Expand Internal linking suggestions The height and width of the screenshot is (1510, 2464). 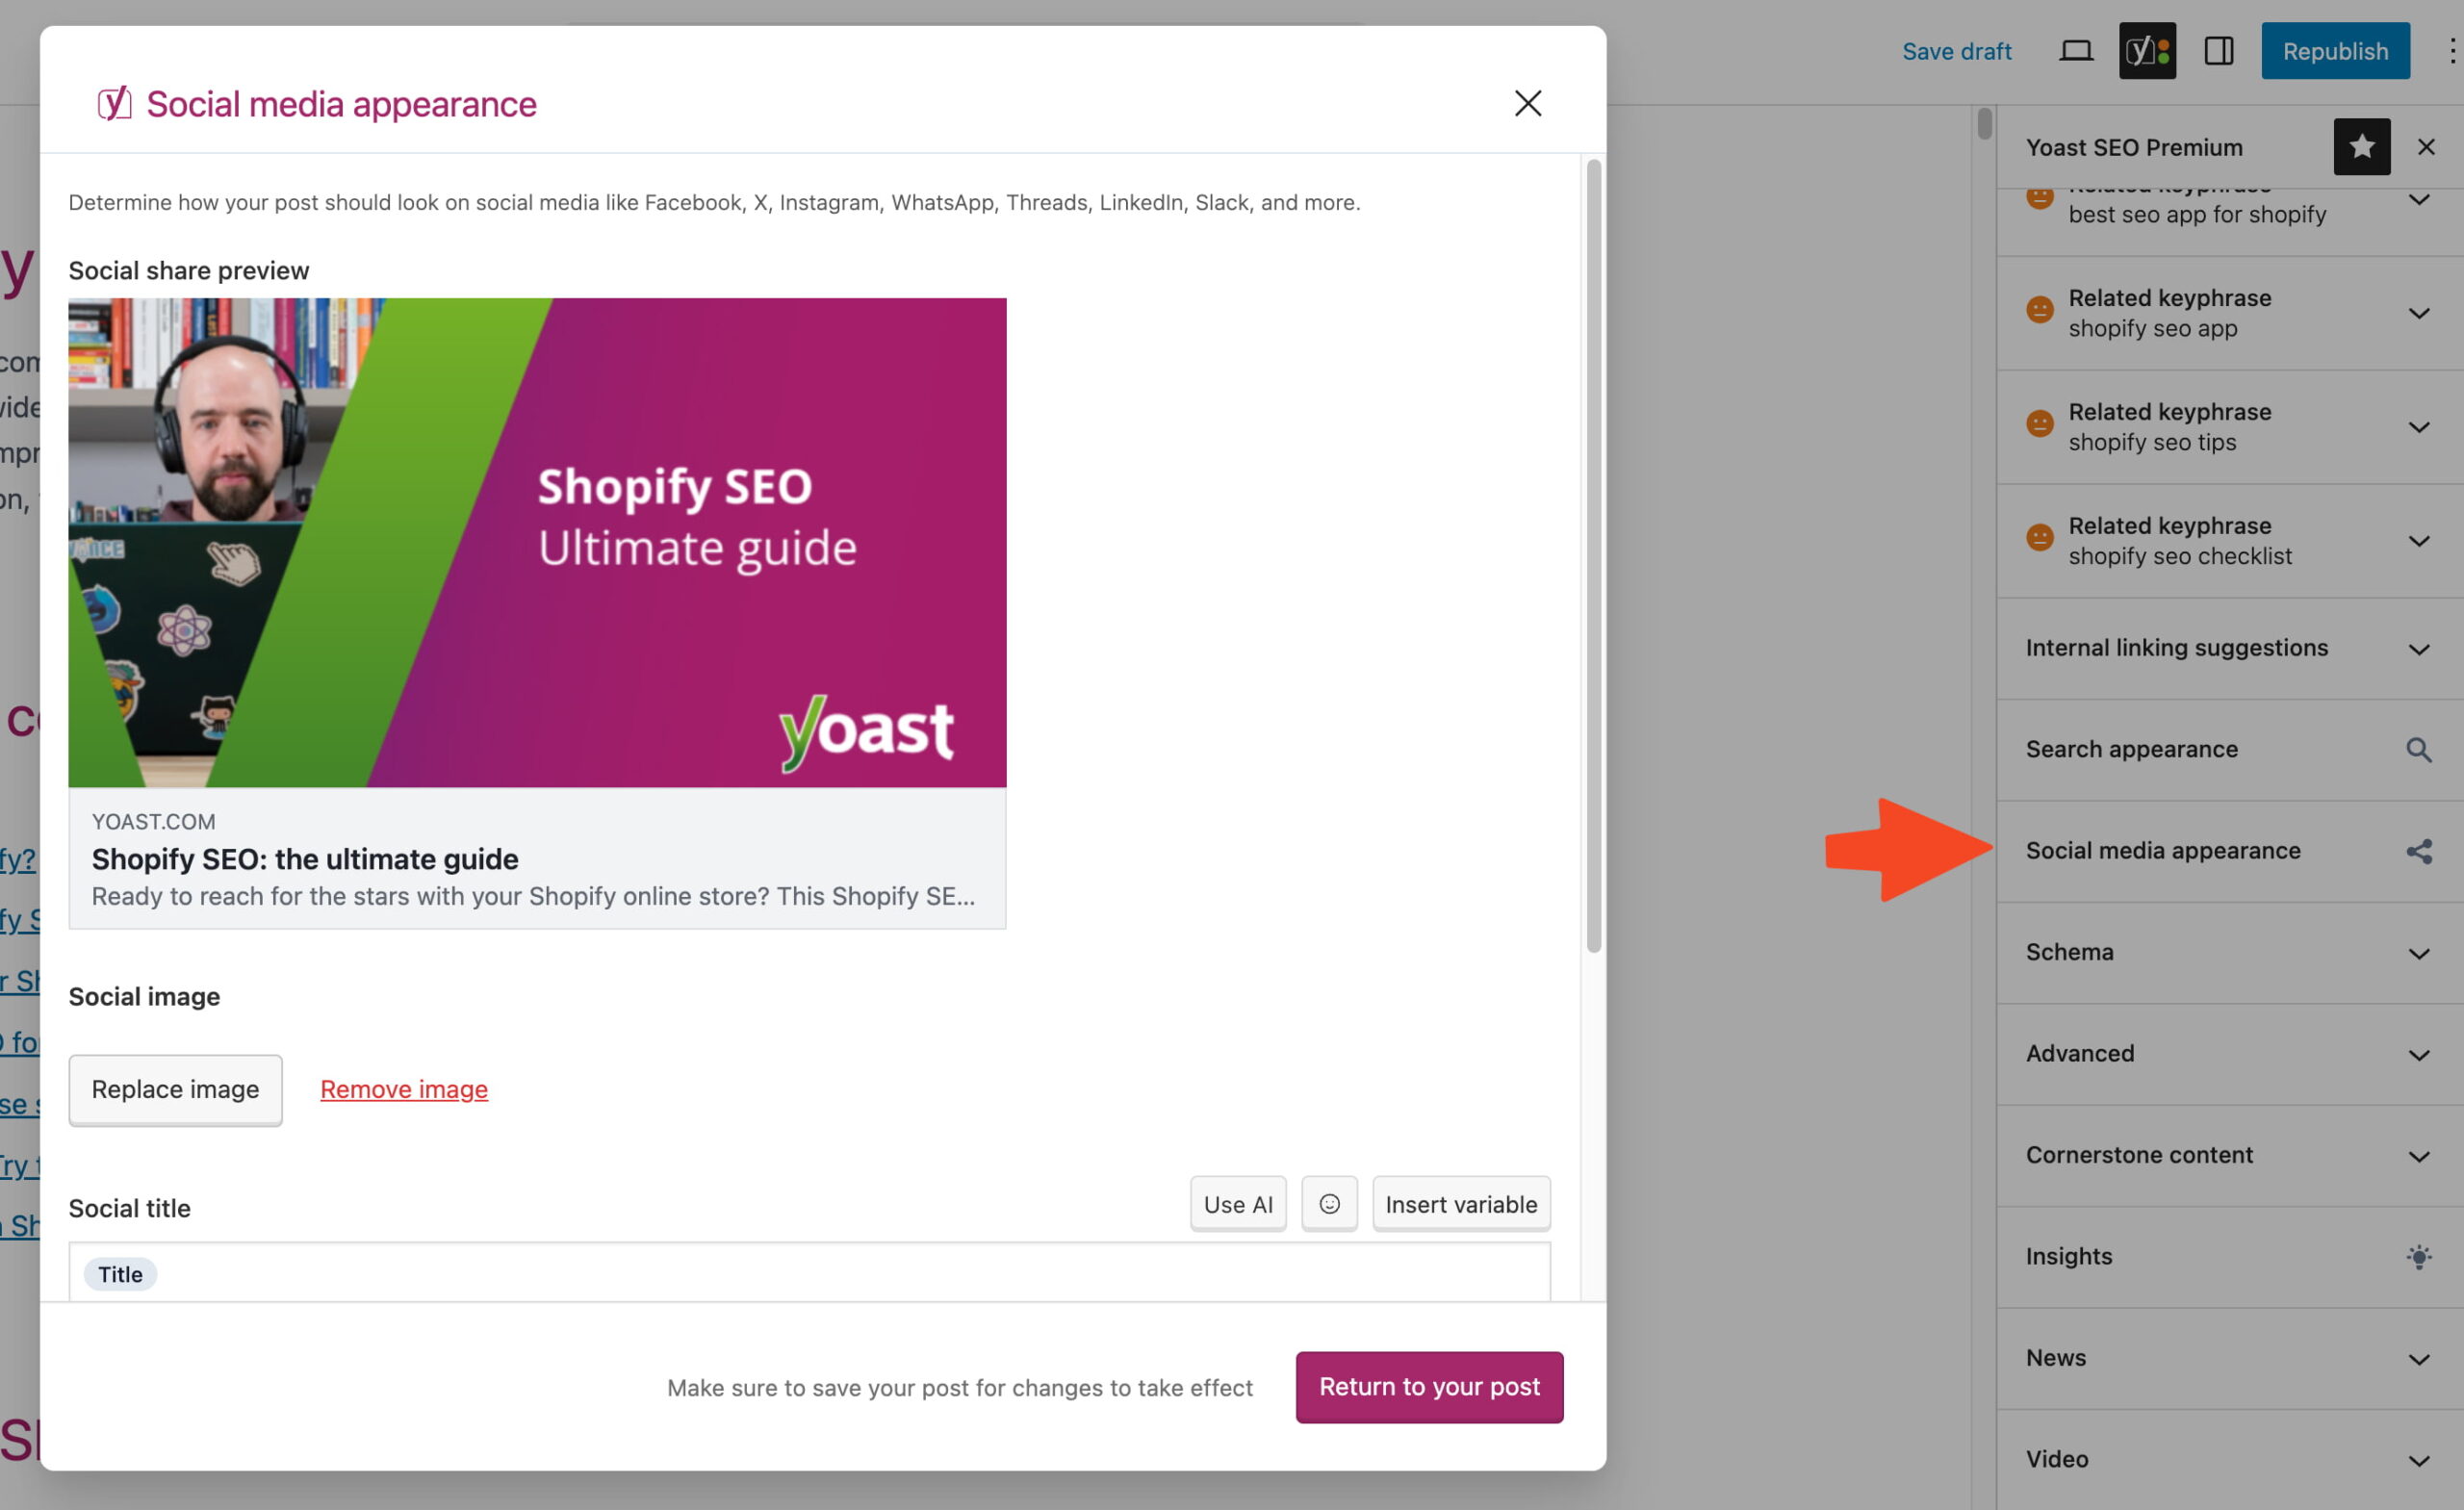(2418, 649)
